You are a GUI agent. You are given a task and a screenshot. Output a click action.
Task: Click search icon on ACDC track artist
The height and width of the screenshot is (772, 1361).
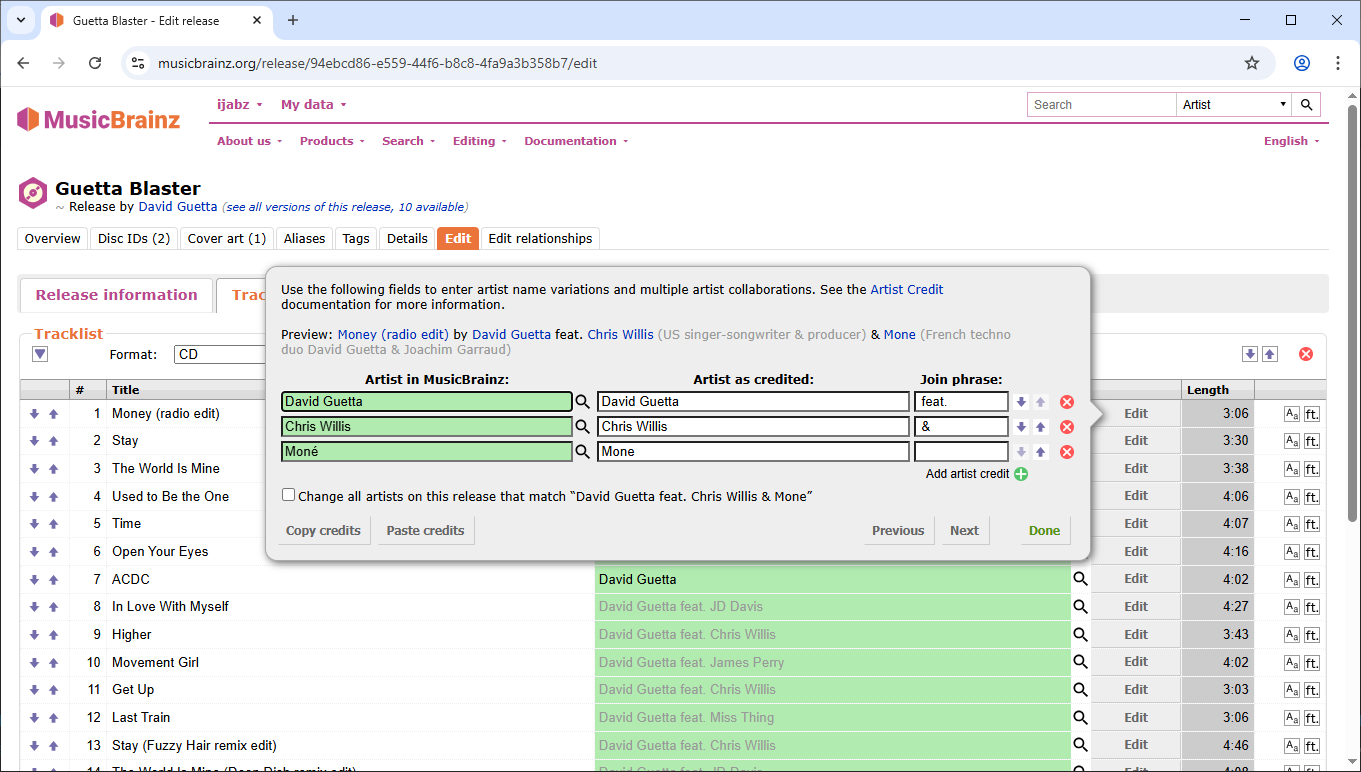pyautogui.click(x=1080, y=579)
